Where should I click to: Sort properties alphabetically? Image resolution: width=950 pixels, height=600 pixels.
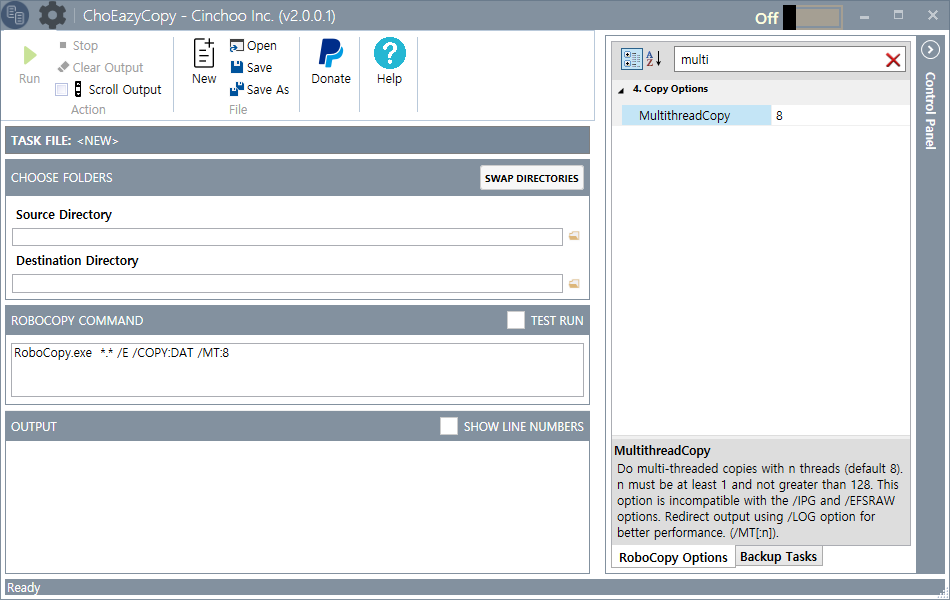coord(653,59)
